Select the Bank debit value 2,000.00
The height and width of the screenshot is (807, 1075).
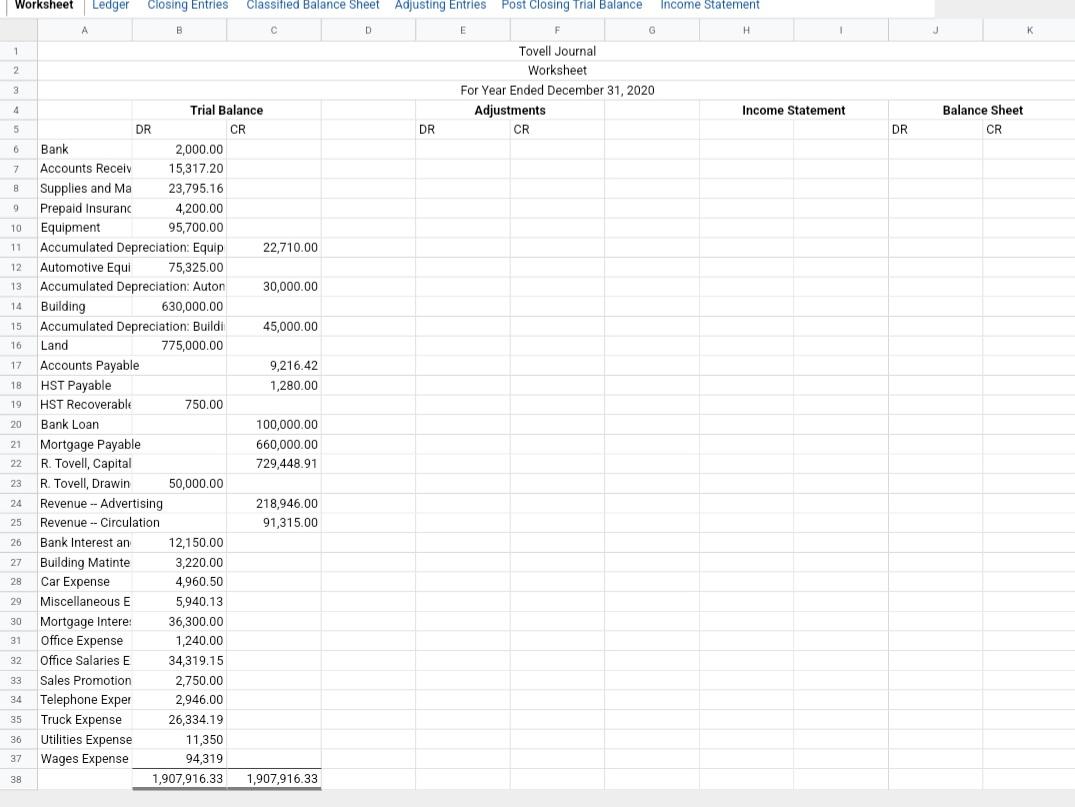point(180,149)
